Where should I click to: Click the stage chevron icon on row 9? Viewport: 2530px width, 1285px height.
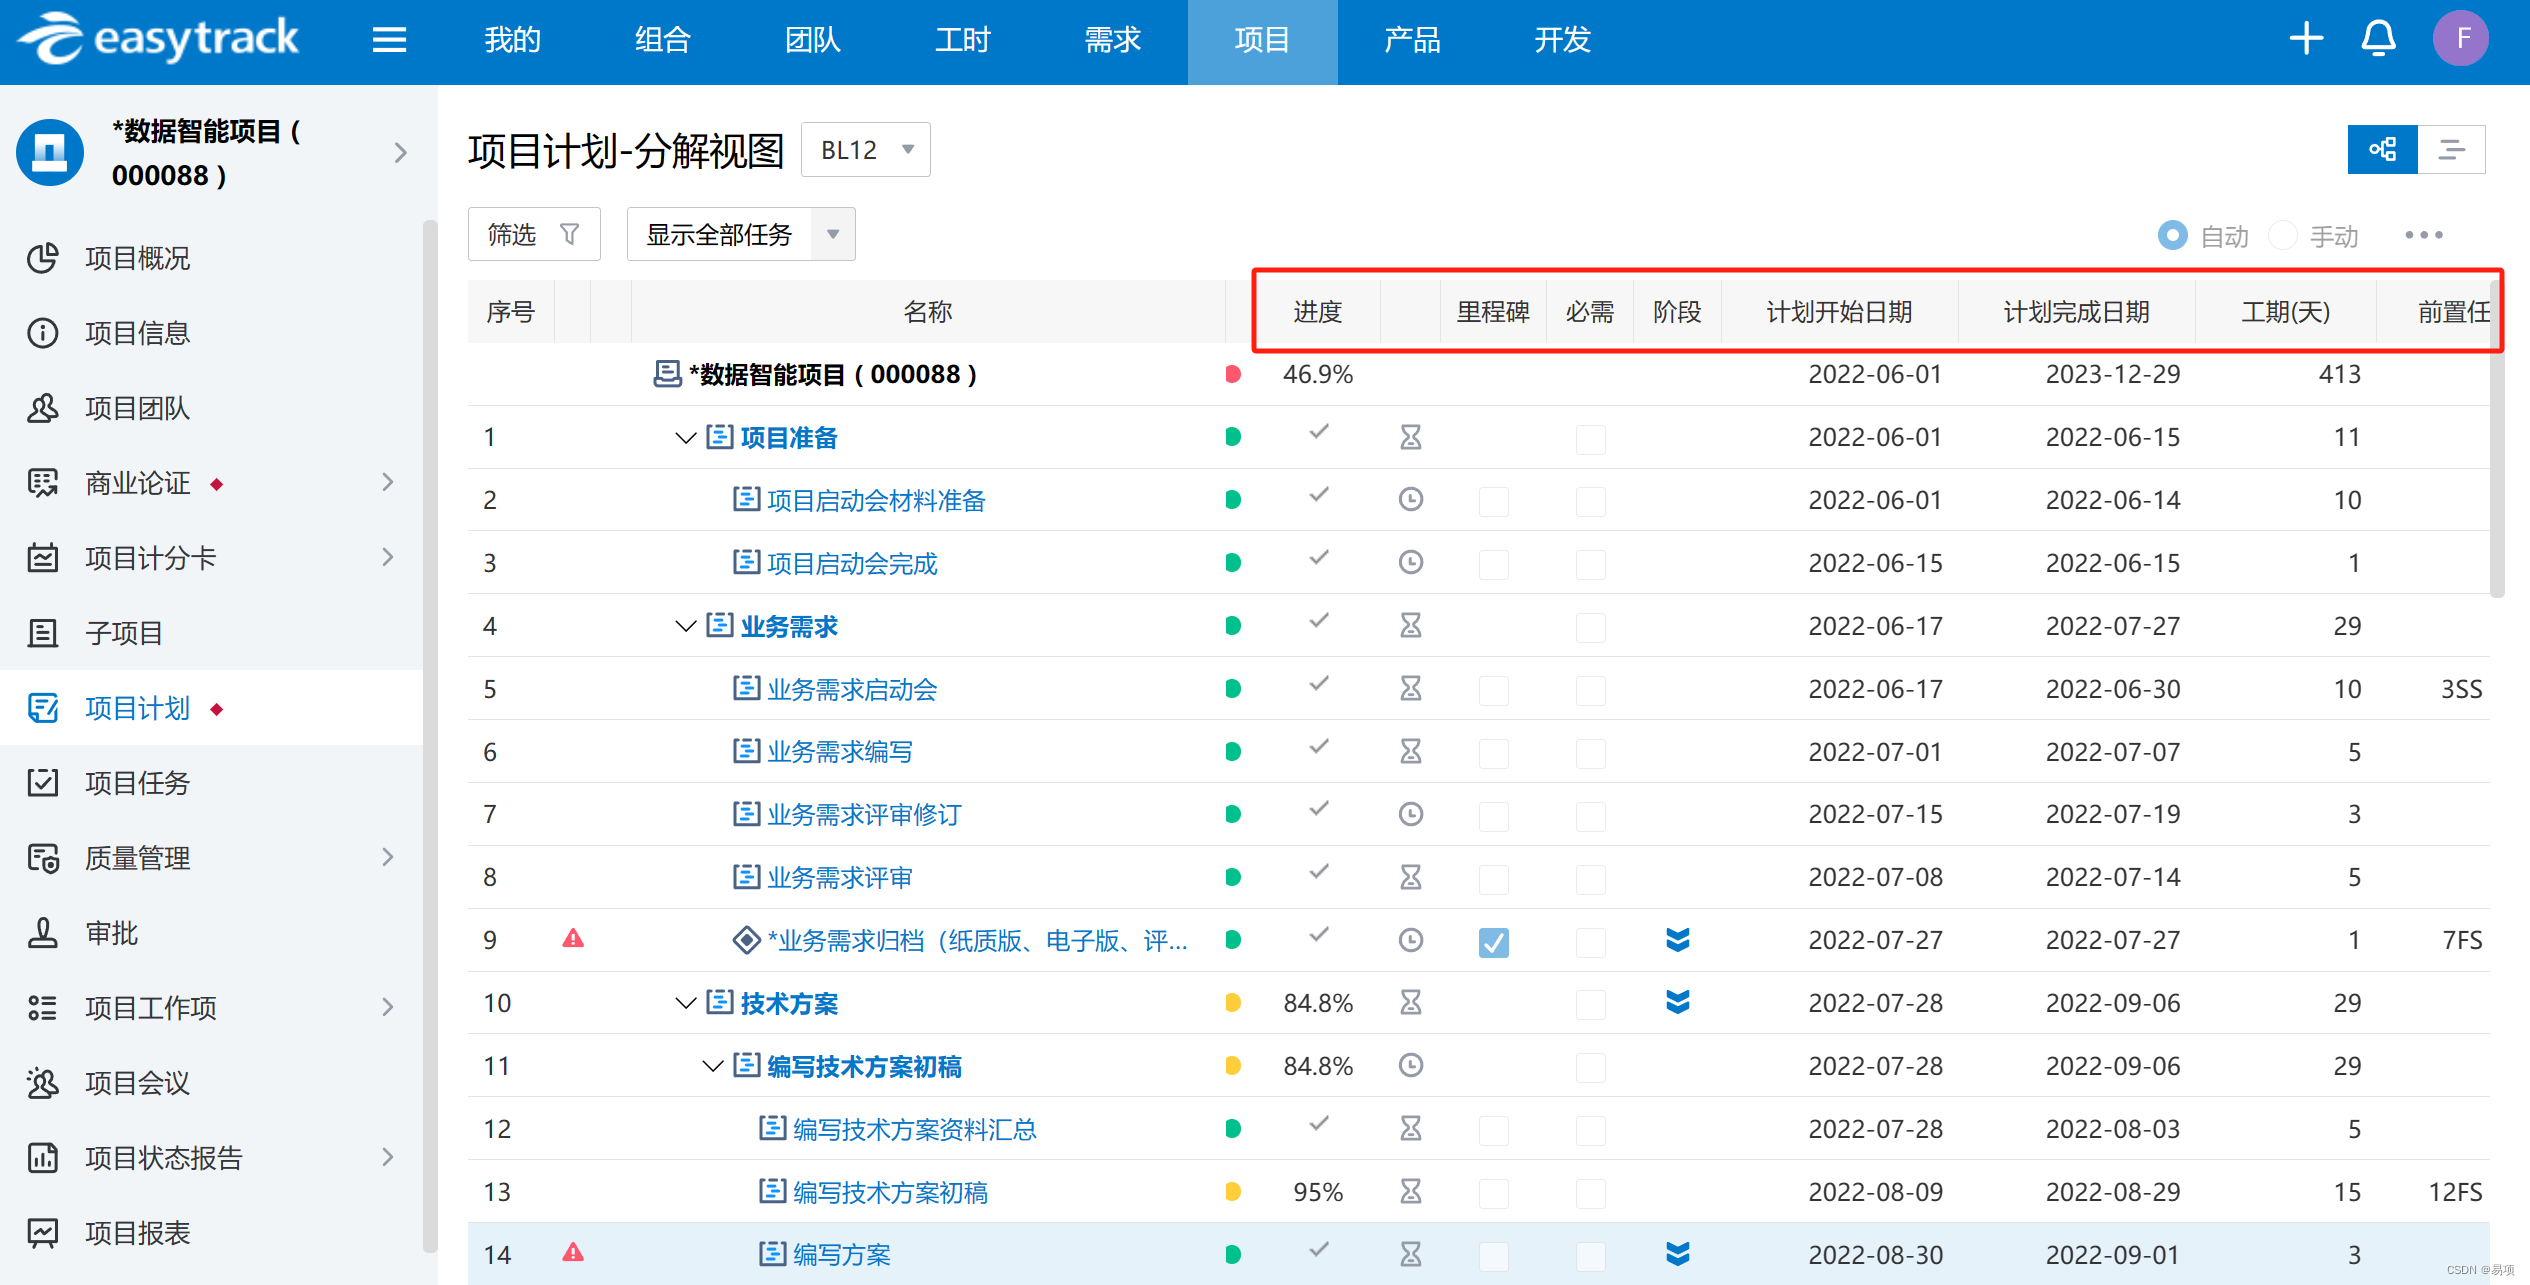[x=1678, y=939]
